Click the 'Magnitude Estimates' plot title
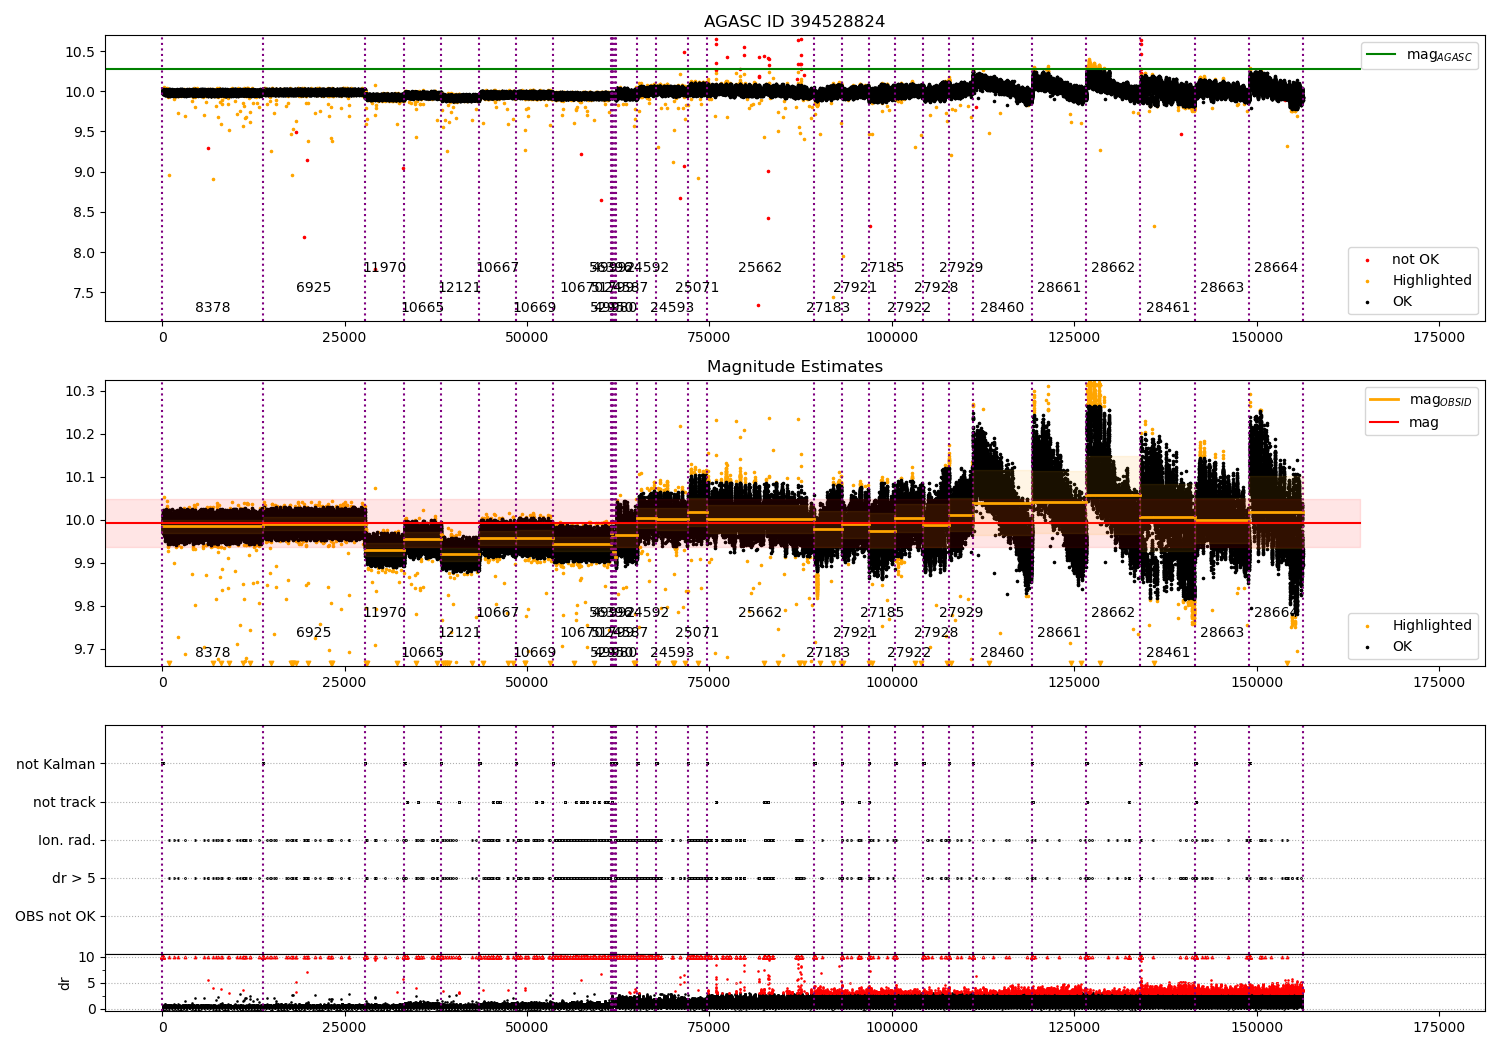The height and width of the screenshot is (1050, 1500). (x=795, y=367)
